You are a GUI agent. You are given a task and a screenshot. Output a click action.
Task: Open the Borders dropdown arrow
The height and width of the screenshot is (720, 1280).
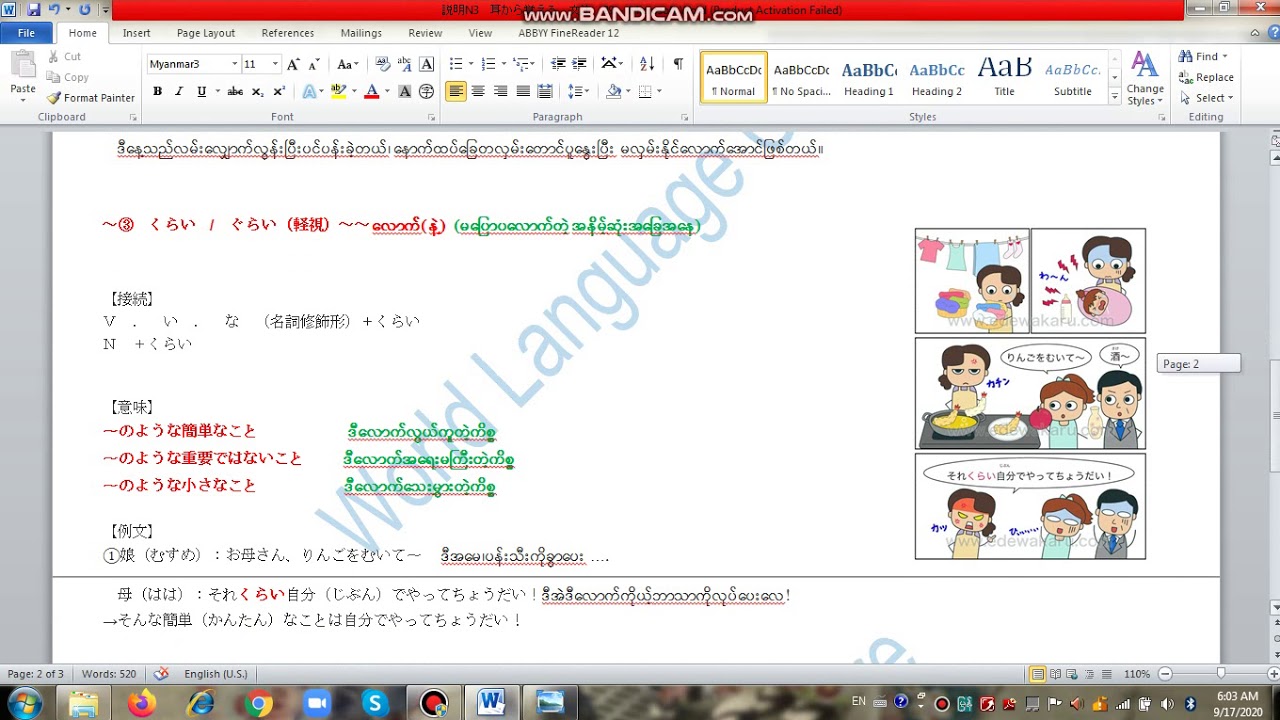pyautogui.click(x=658, y=91)
